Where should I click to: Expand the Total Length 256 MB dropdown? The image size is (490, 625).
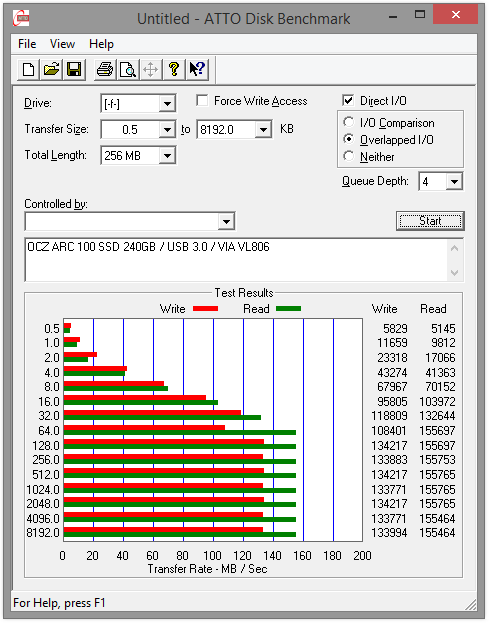coord(167,155)
